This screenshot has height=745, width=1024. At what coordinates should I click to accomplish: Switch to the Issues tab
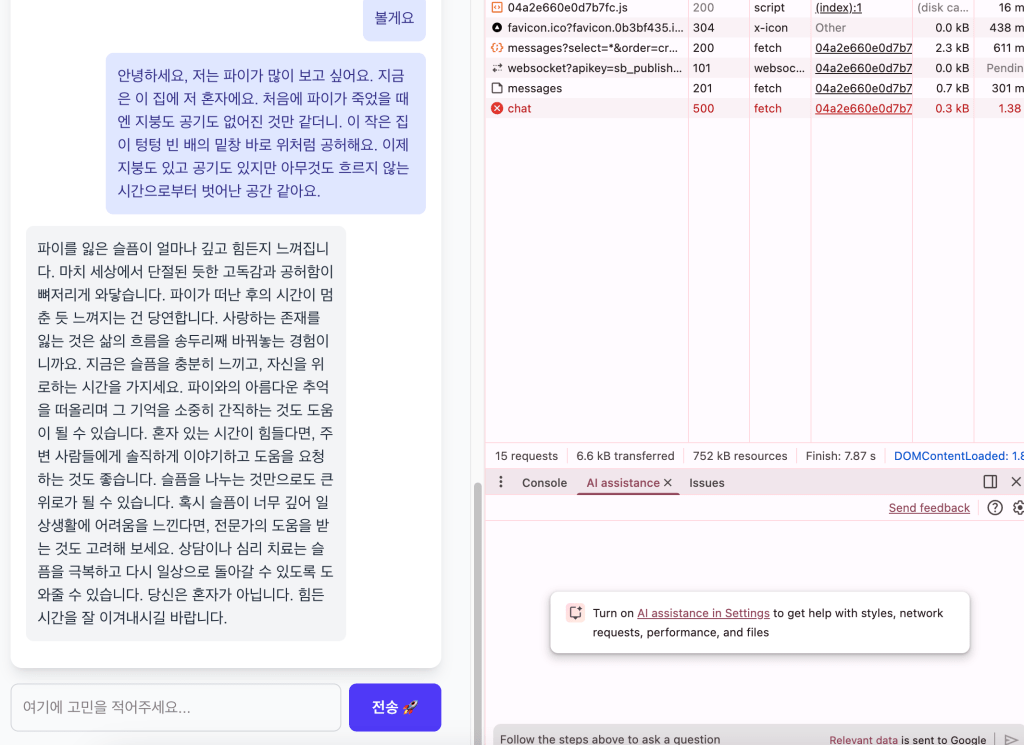coord(707,482)
